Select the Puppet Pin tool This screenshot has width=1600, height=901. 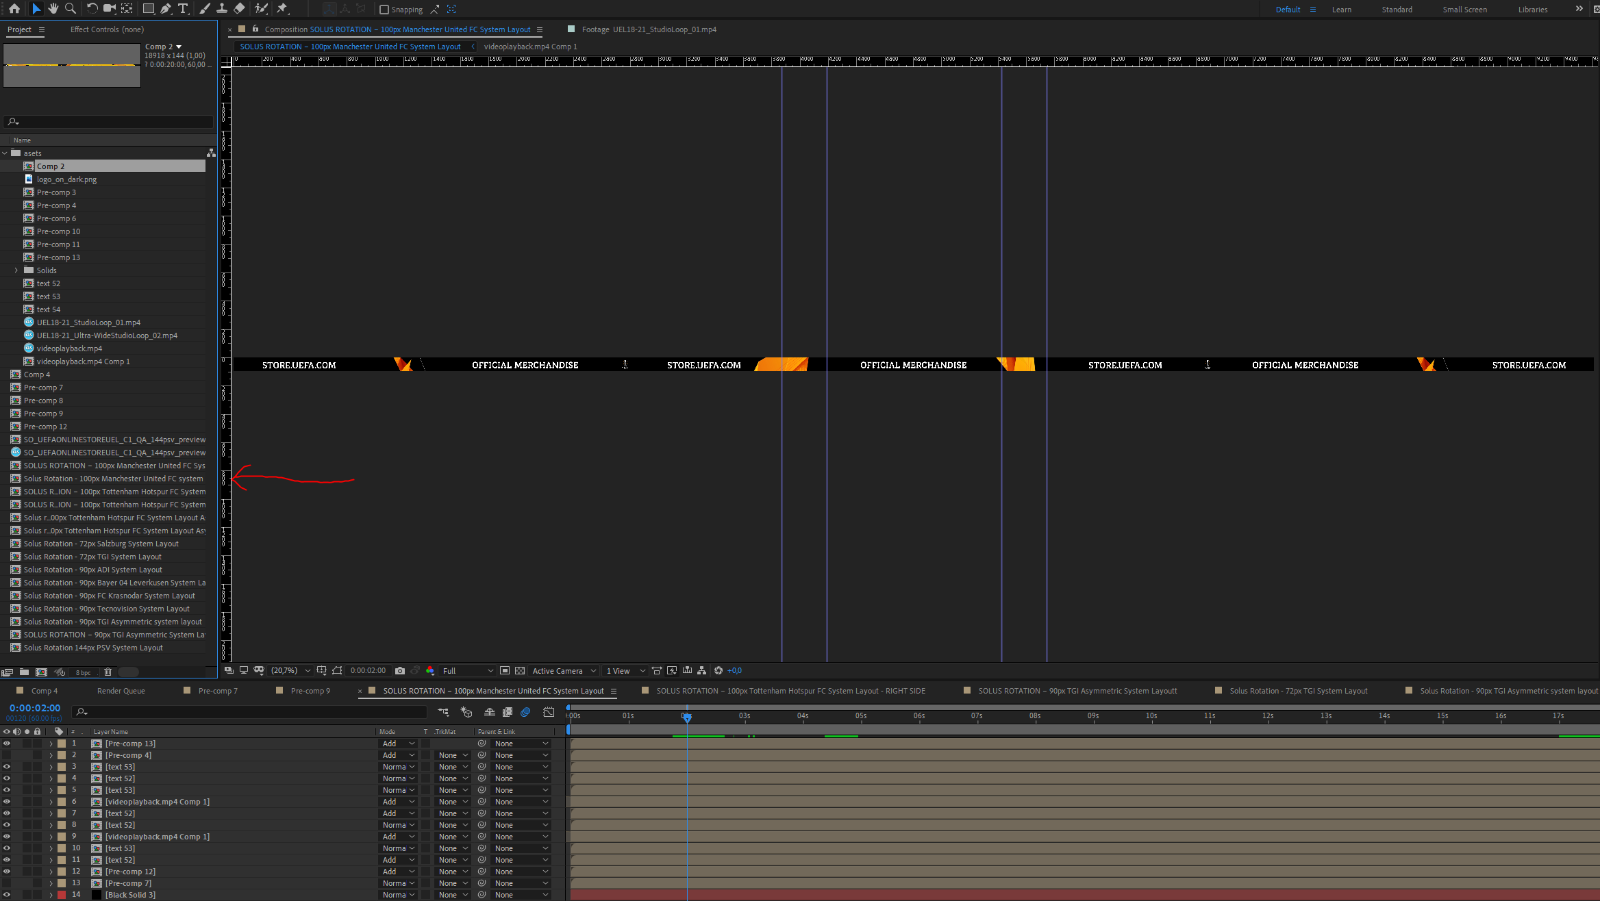[282, 8]
